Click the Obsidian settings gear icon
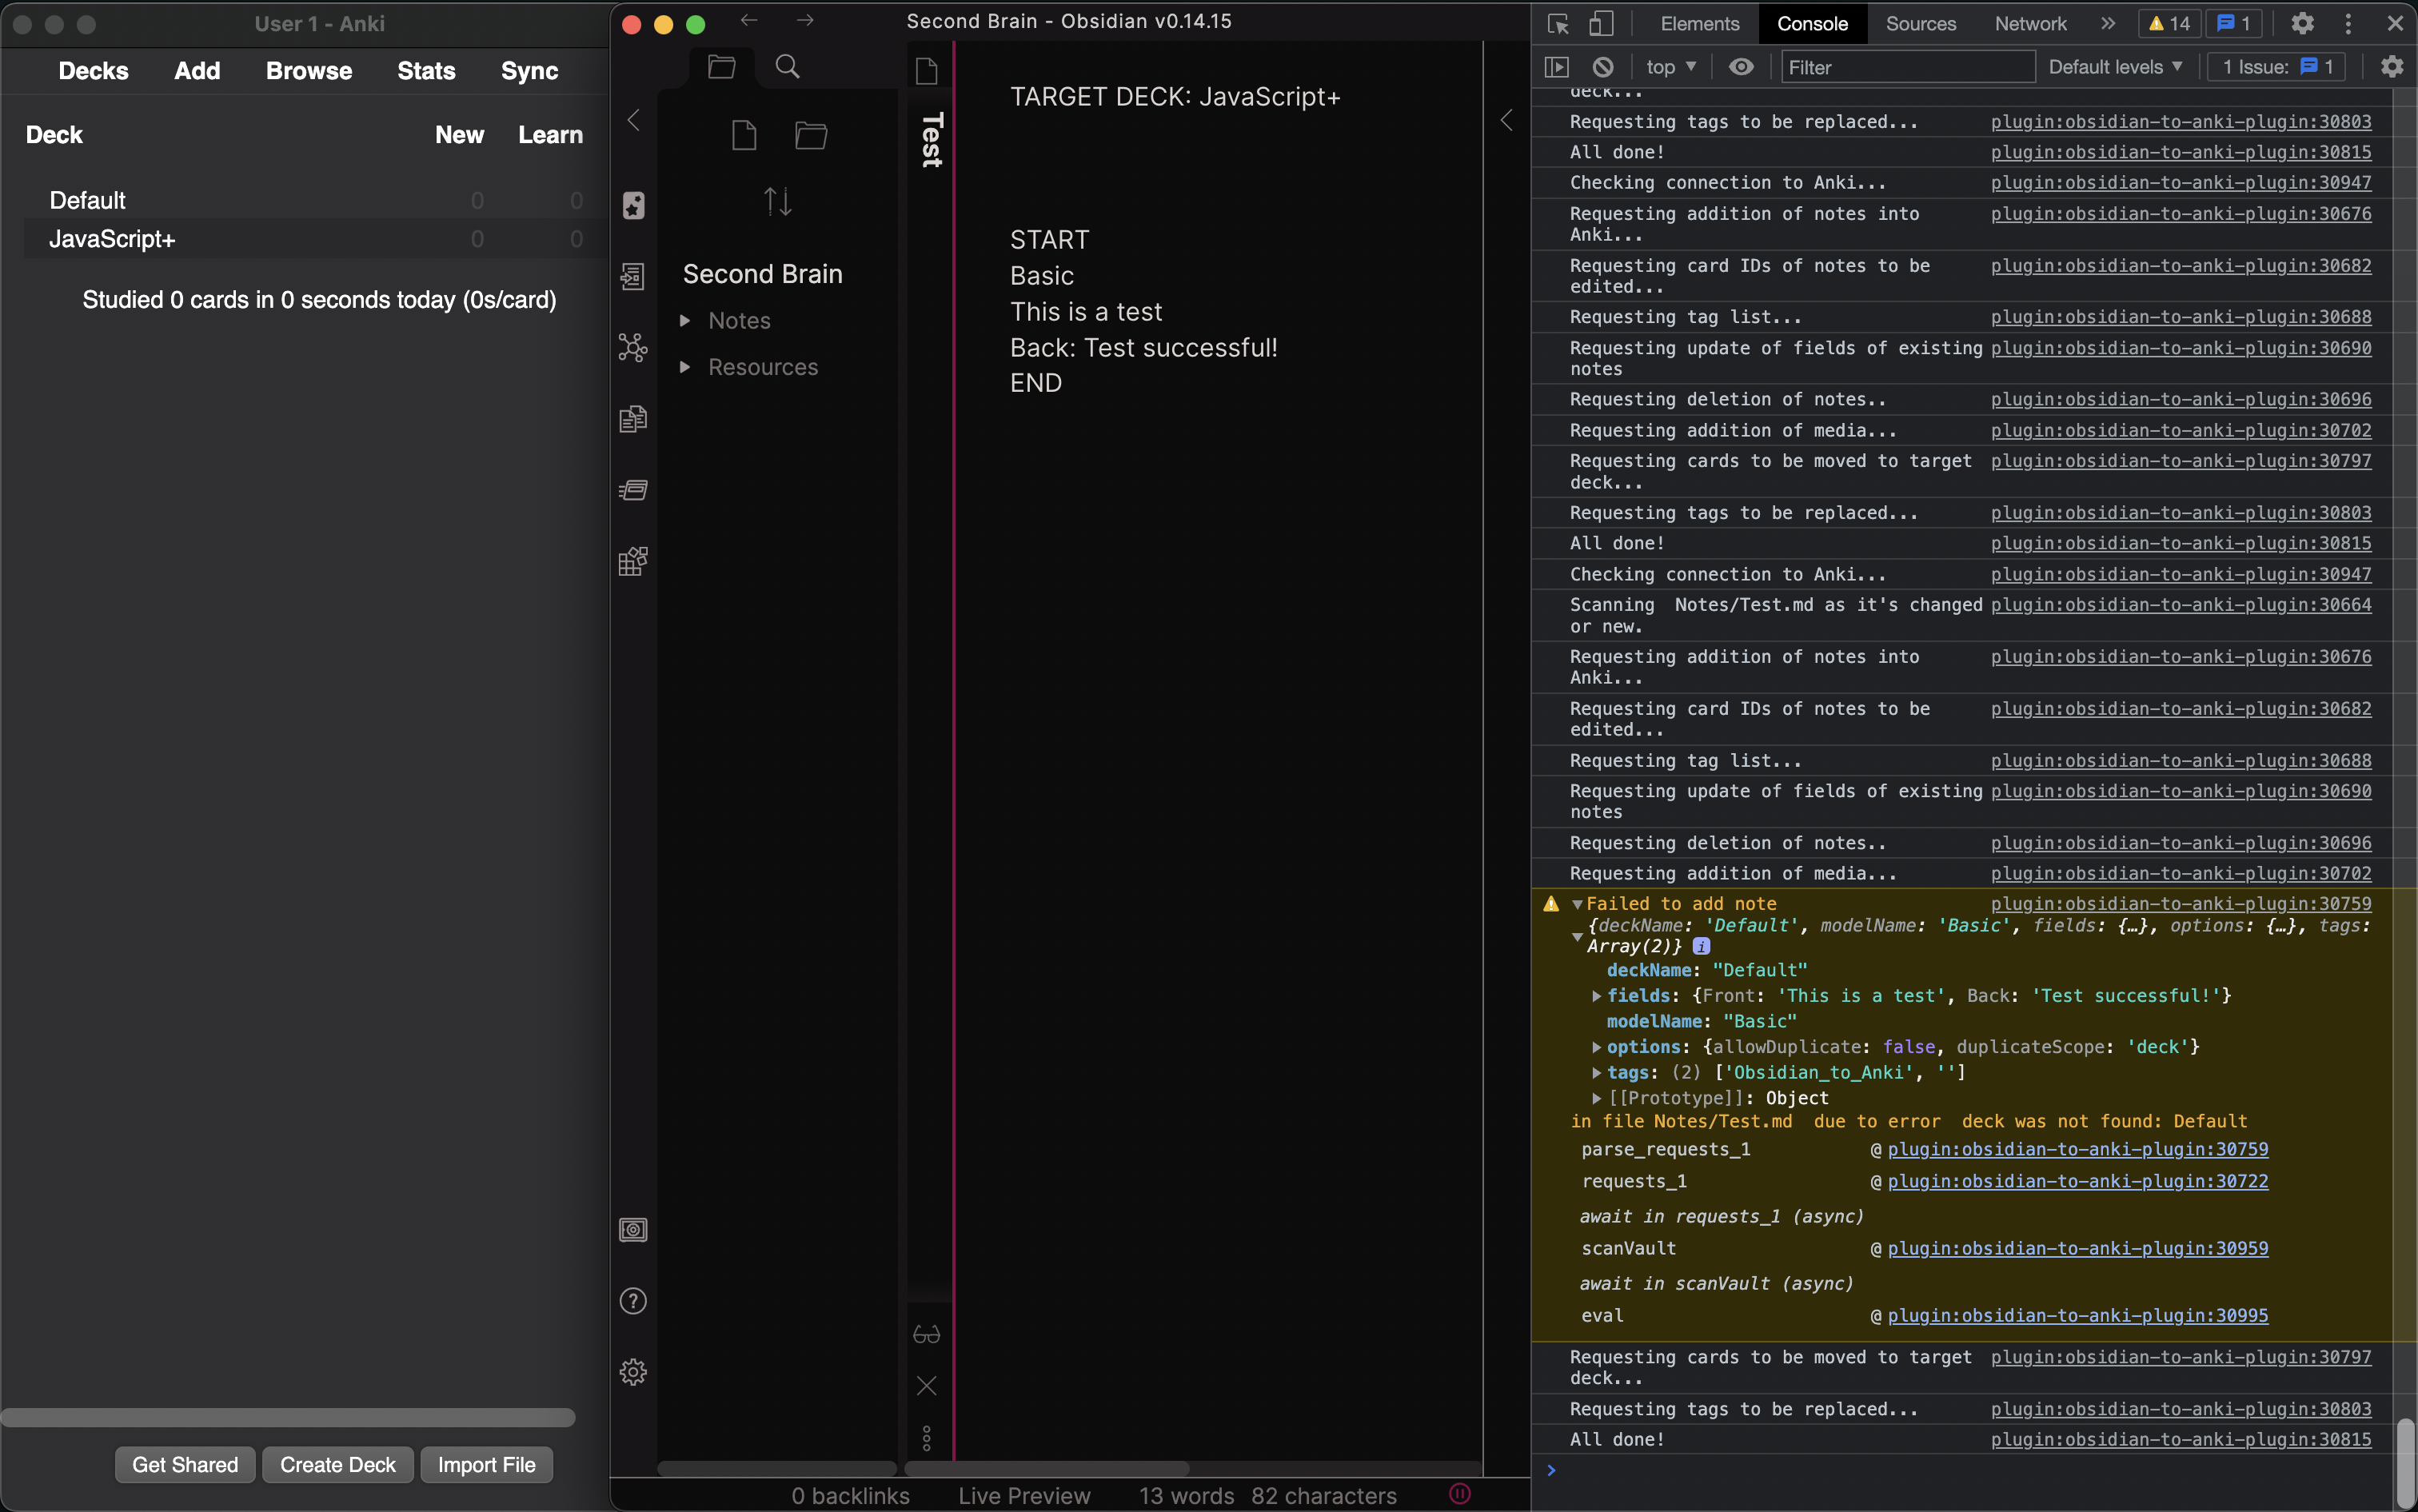 coord(633,1372)
